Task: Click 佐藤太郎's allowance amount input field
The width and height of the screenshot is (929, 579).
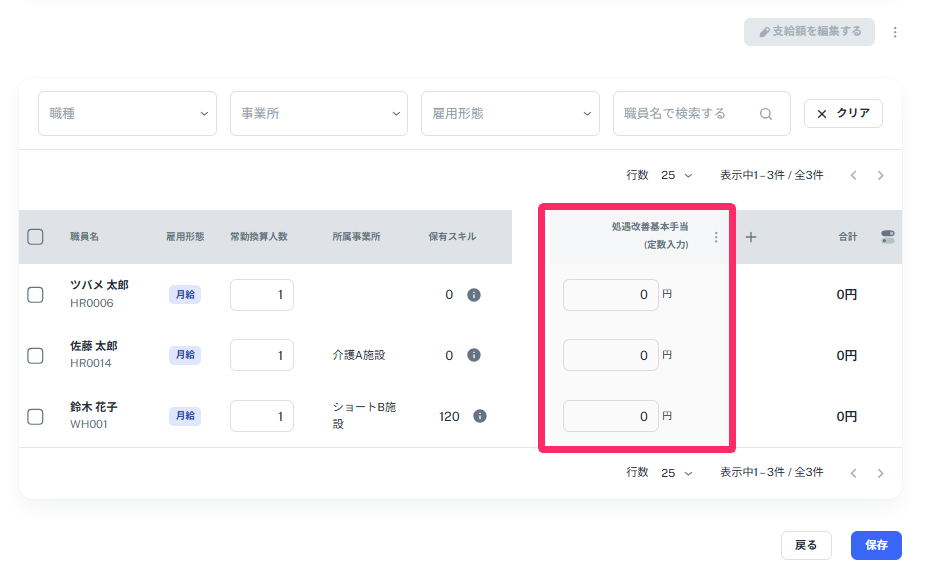Action: pyautogui.click(x=610, y=355)
